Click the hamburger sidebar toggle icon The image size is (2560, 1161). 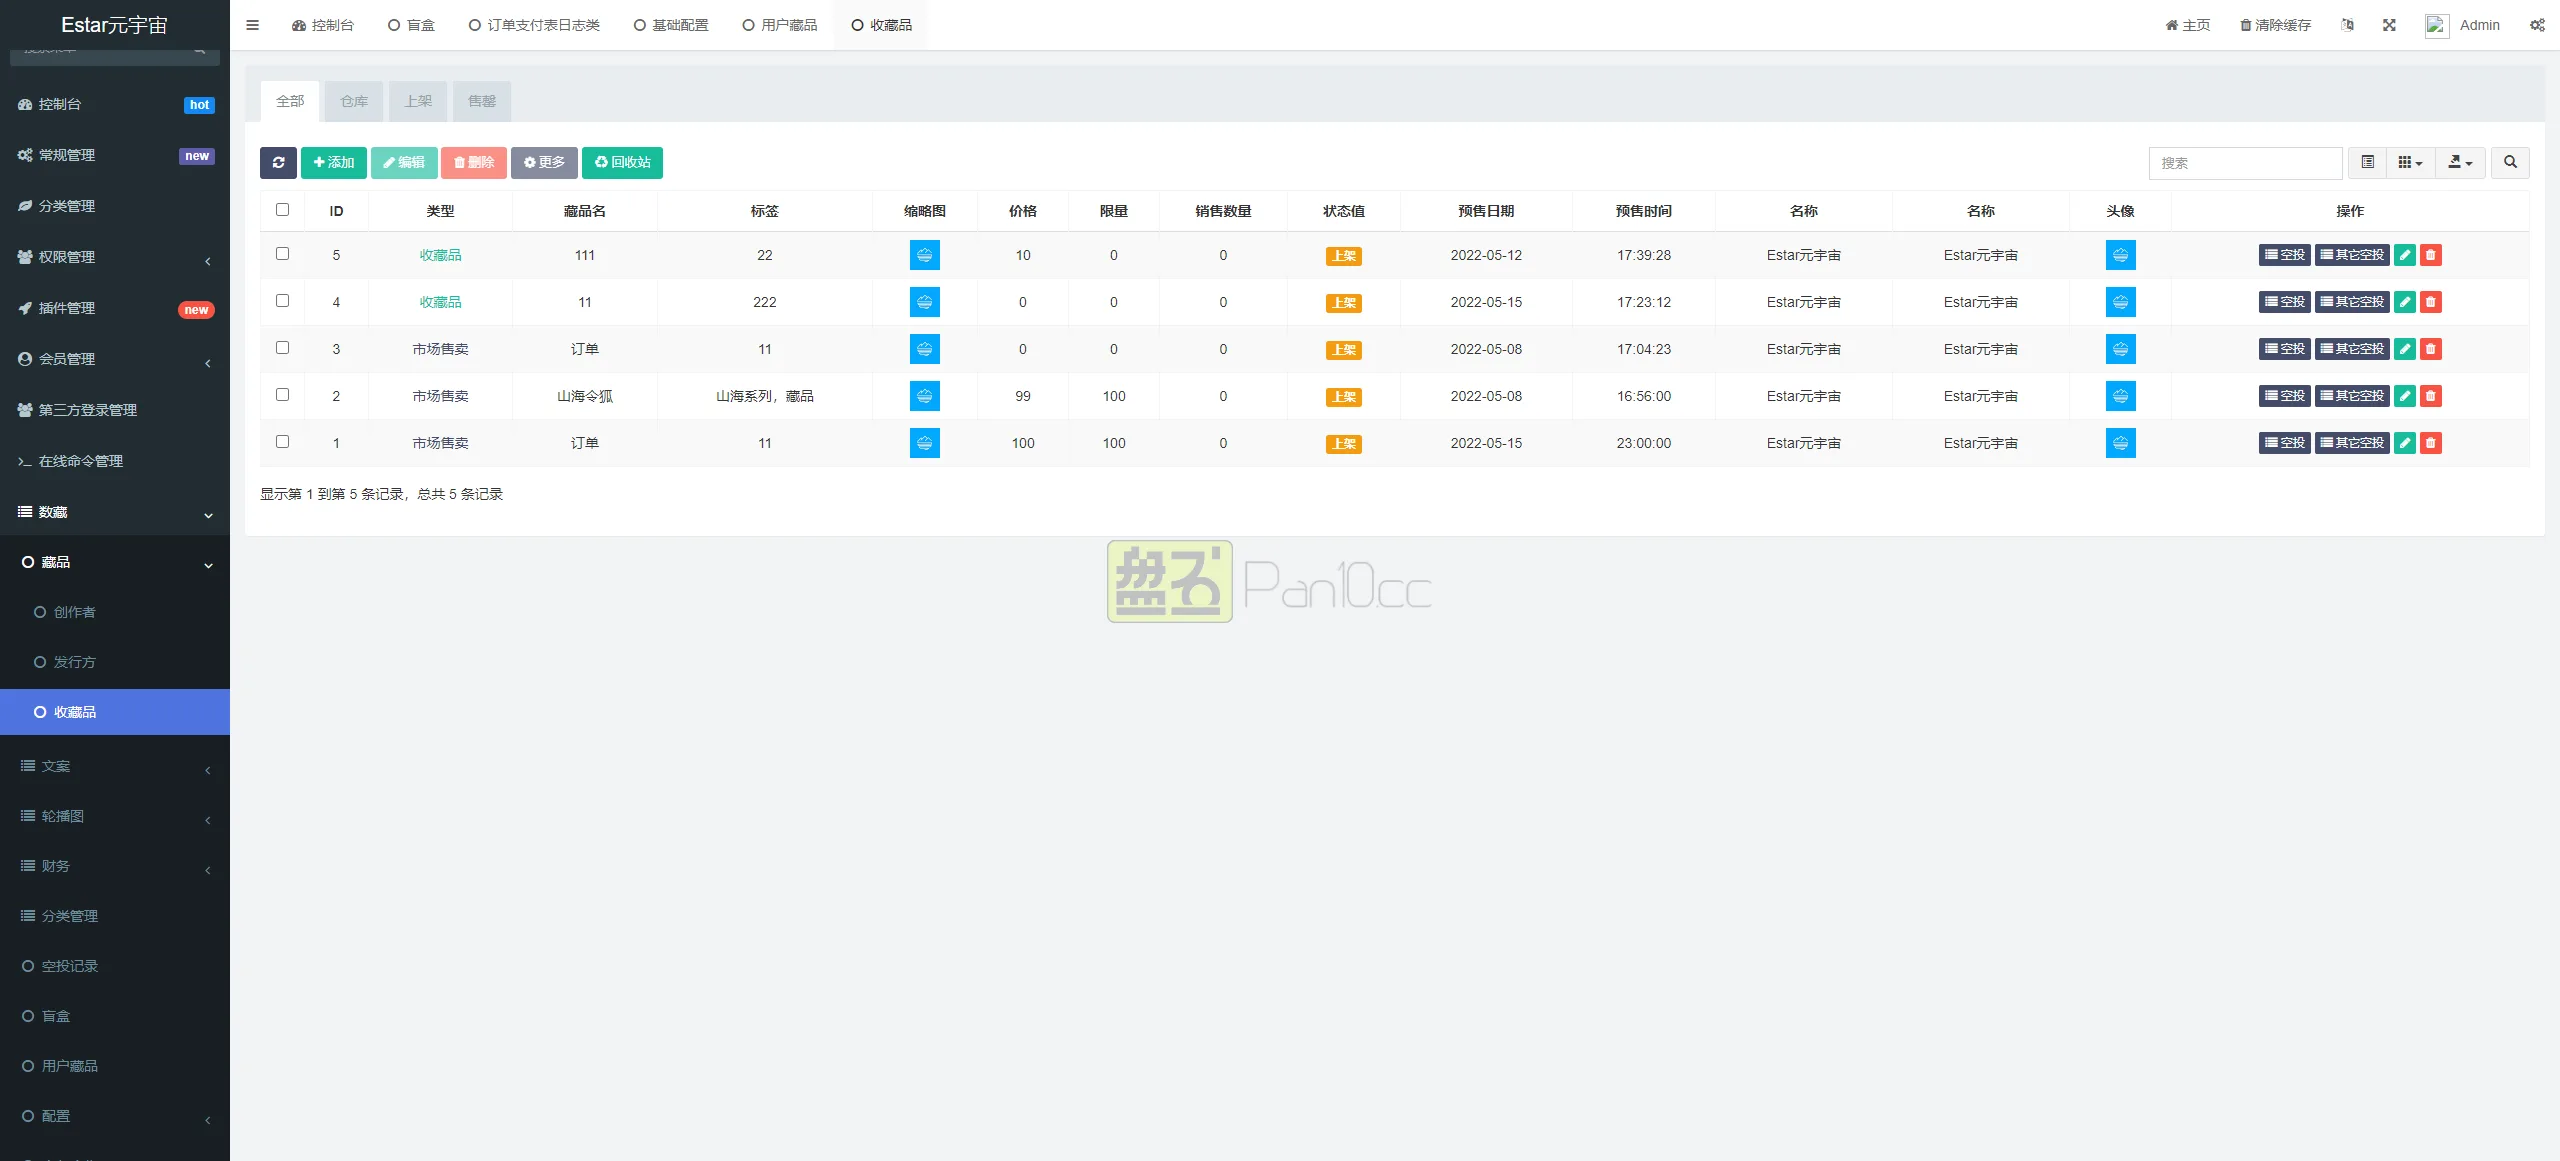[x=253, y=25]
